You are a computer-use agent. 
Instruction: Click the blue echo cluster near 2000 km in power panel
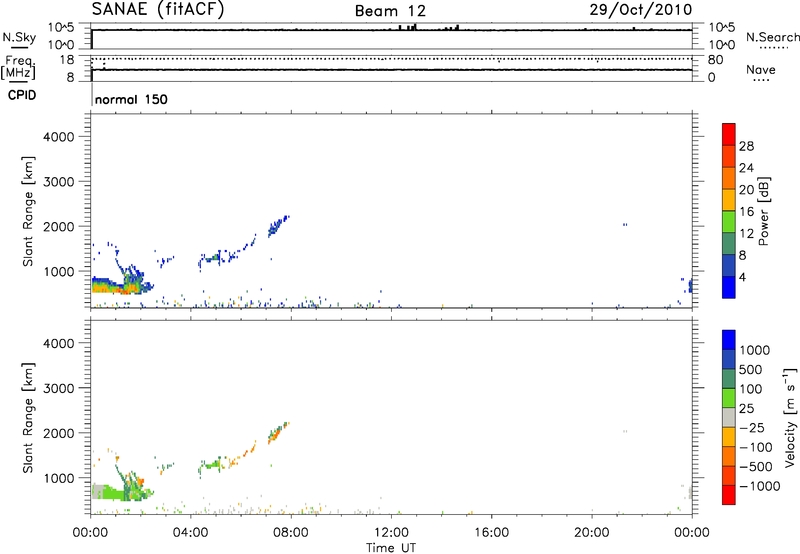(x=278, y=225)
